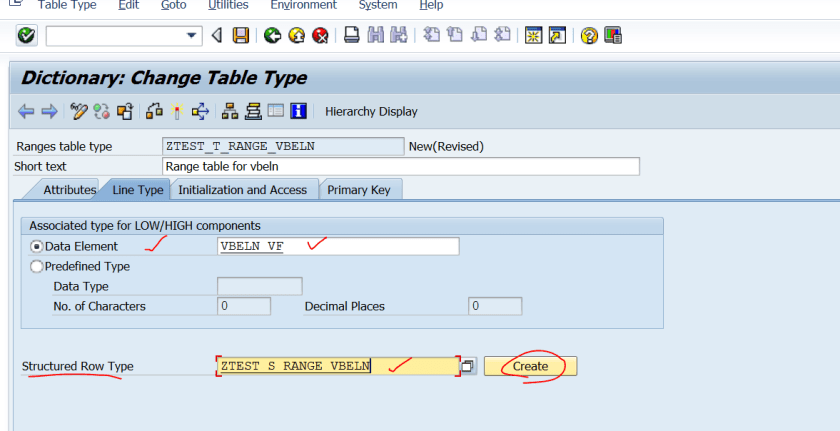This screenshot has width=840, height=431.
Task: Collapse the command field with the triangle icon
Action: click(x=216, y=36)
